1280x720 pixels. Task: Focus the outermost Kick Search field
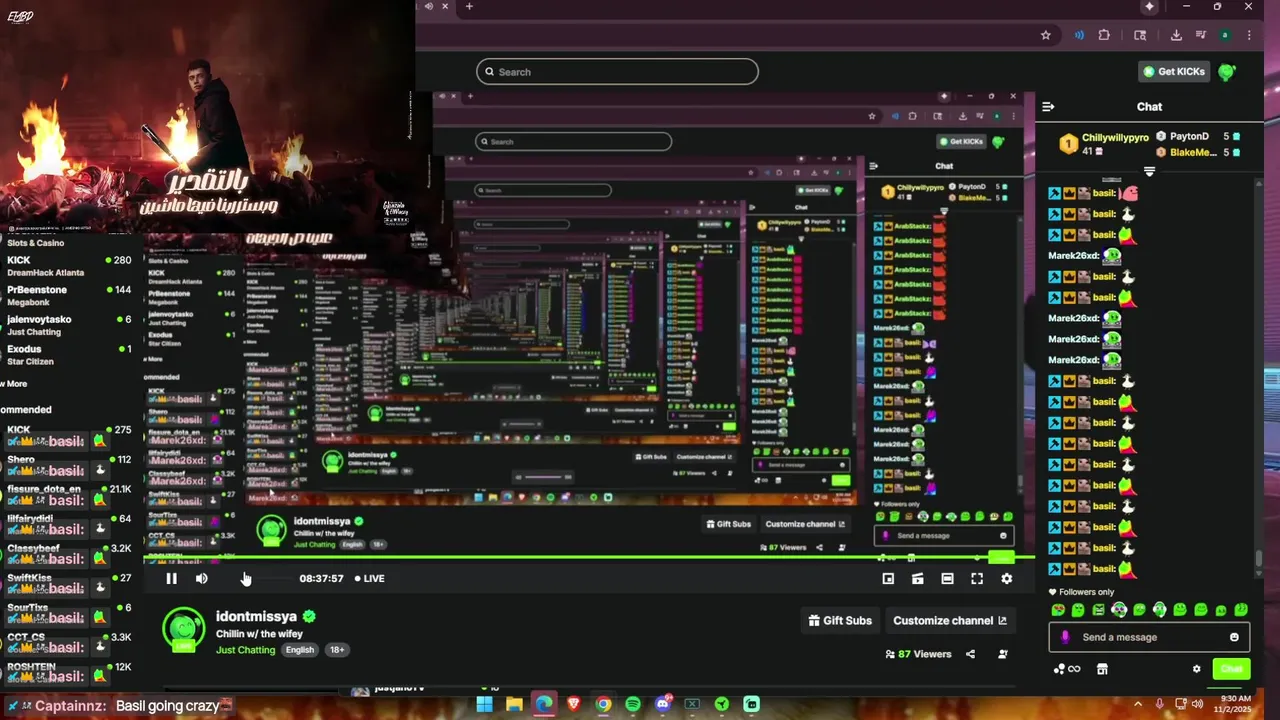pyautogui.click(x=617, y=72)
